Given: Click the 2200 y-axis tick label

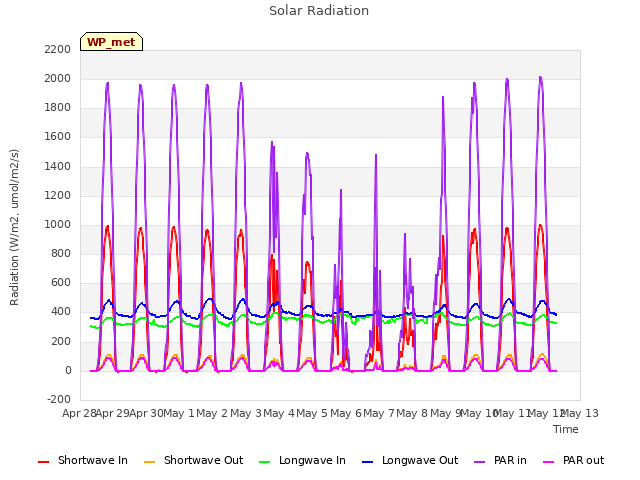Looking at the screenshot, I should 58,49.
